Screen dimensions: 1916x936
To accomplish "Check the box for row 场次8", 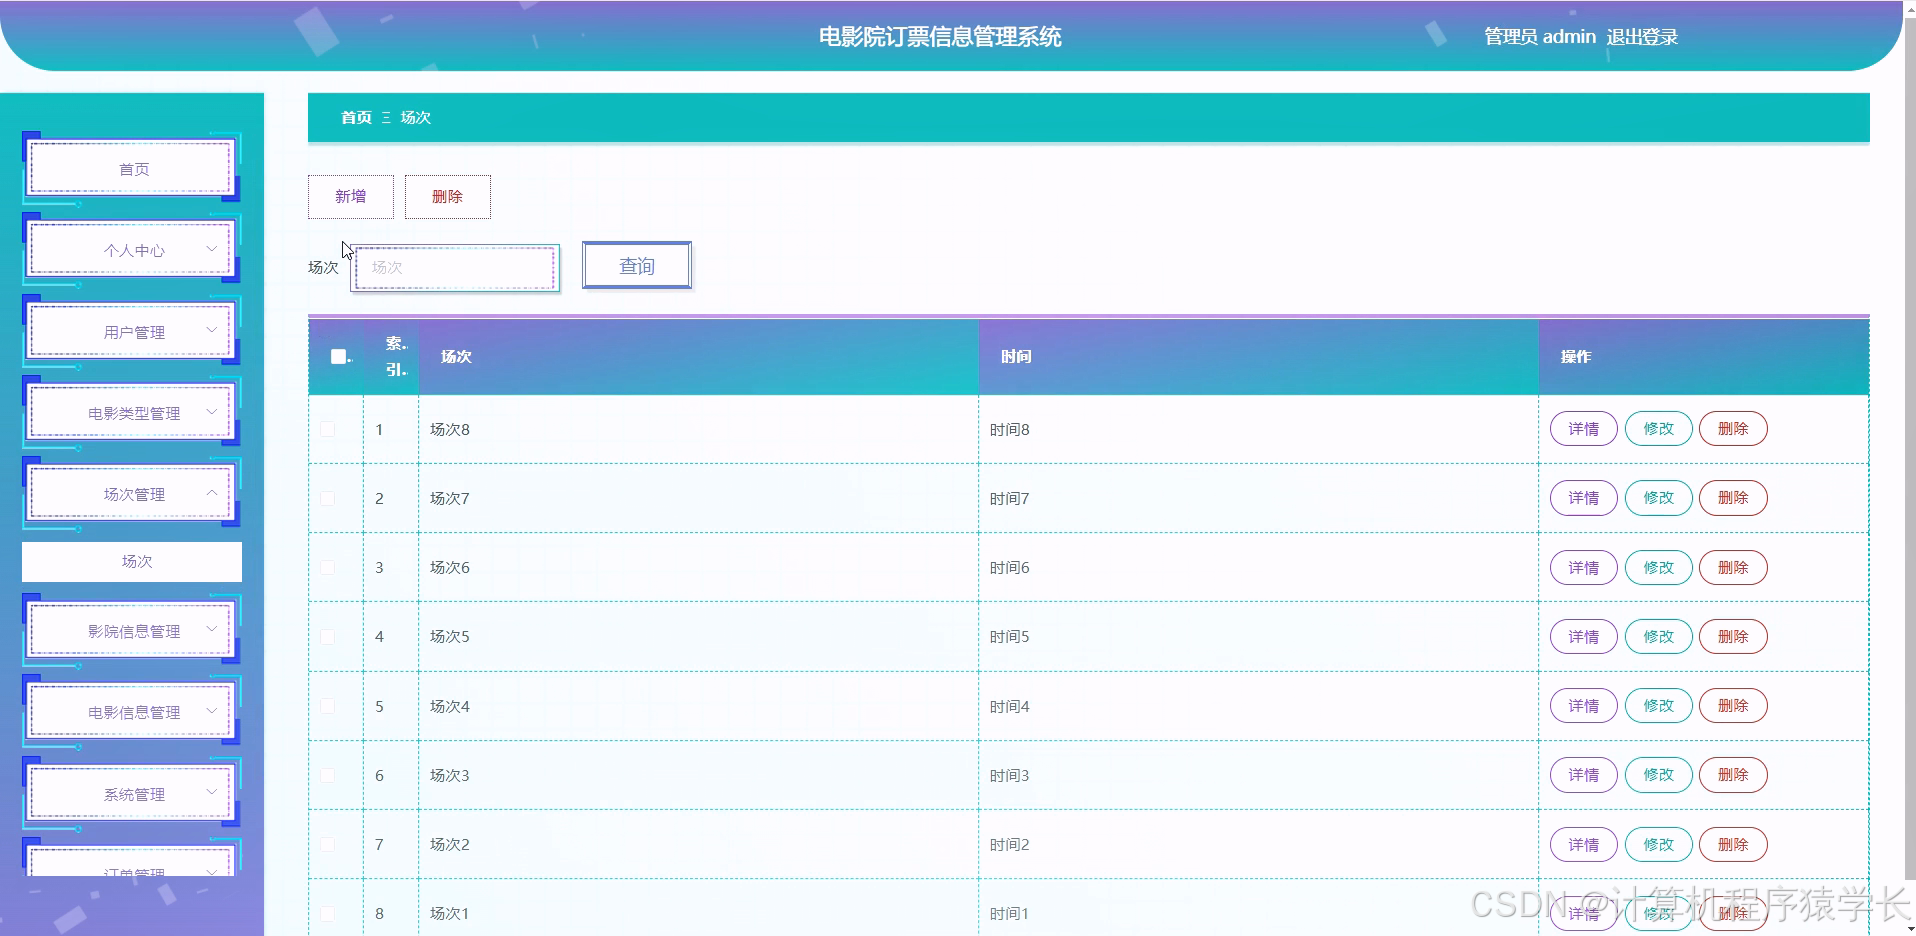I will pyautogui.click(x=327, y=429).
